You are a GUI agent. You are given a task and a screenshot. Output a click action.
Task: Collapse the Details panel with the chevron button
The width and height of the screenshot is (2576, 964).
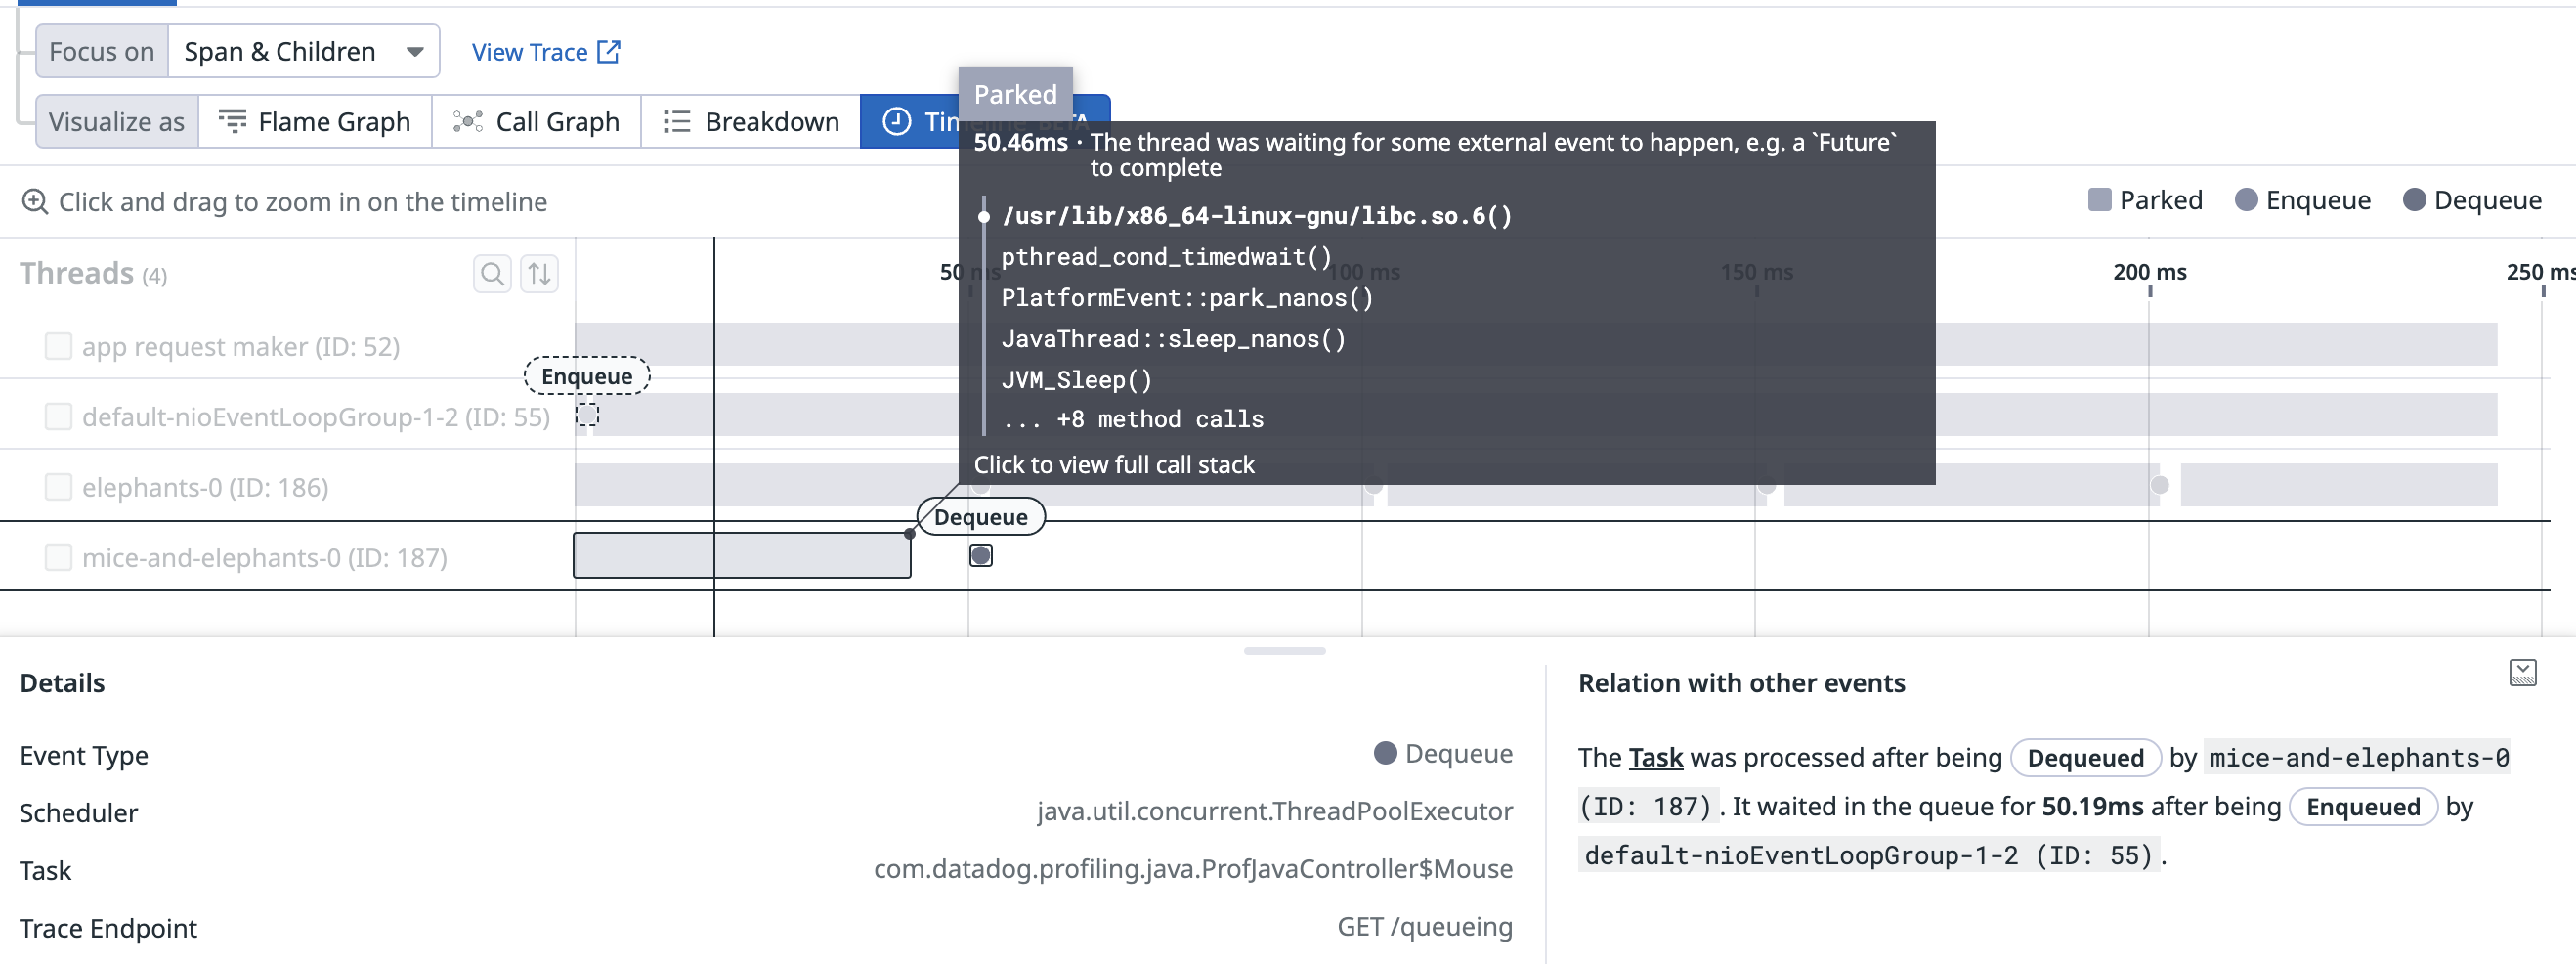point(2525,673)
